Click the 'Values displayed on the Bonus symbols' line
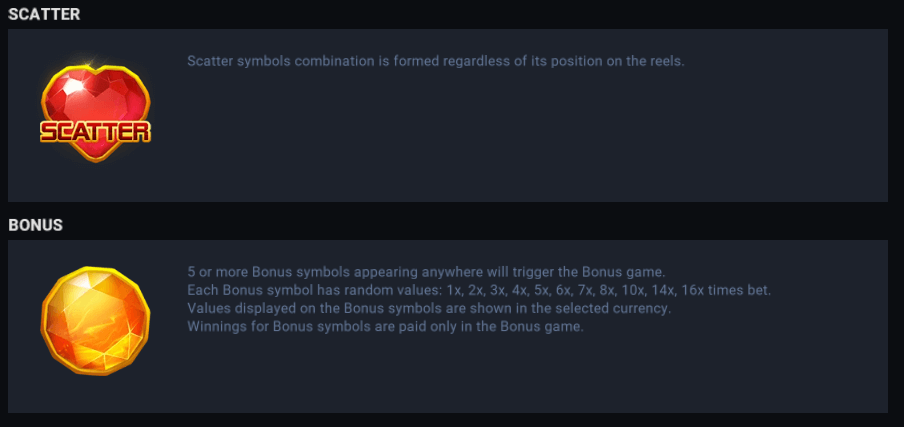The height and width of the screenshot is (427, 904). click(428, 308)
